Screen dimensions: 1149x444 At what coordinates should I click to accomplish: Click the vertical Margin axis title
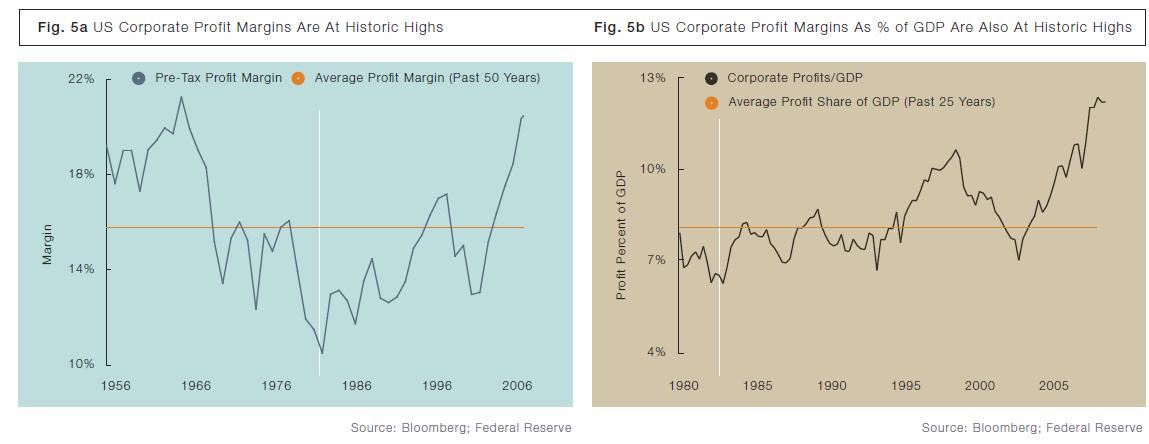click(47, 244)
